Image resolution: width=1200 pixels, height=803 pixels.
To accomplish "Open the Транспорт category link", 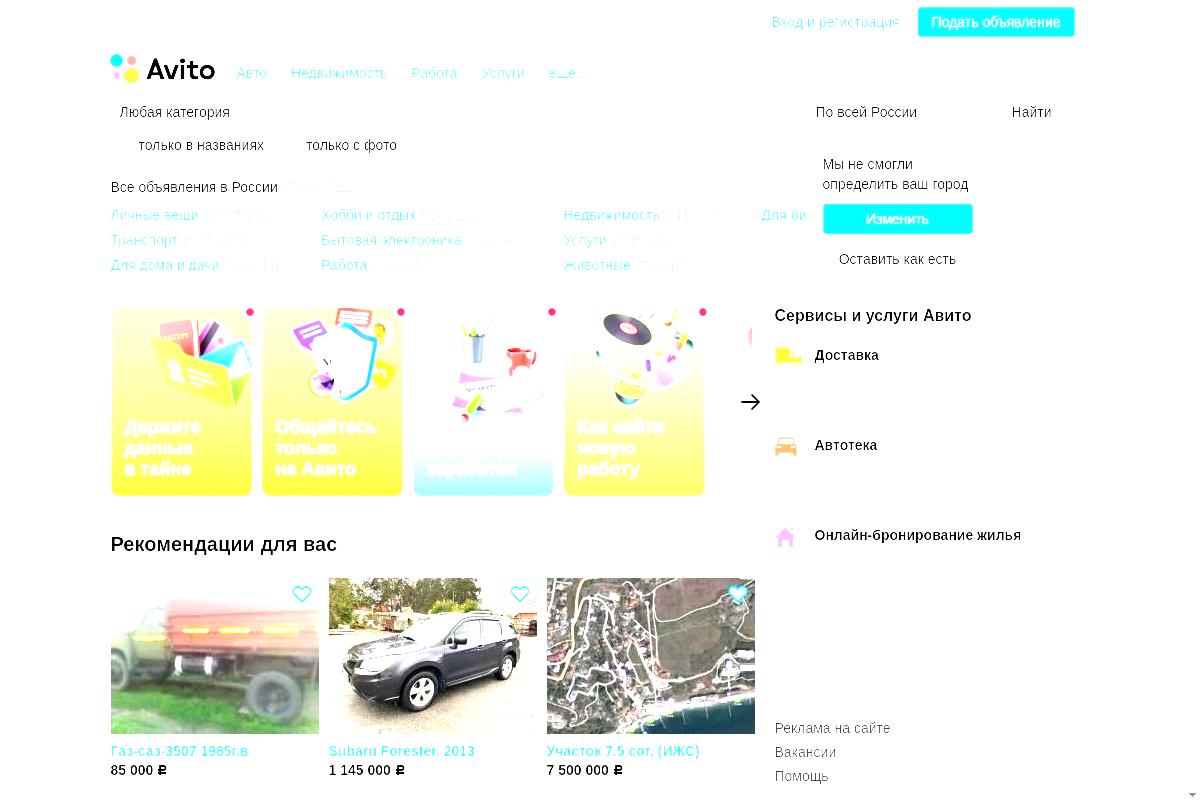I will tap(145, 240).
